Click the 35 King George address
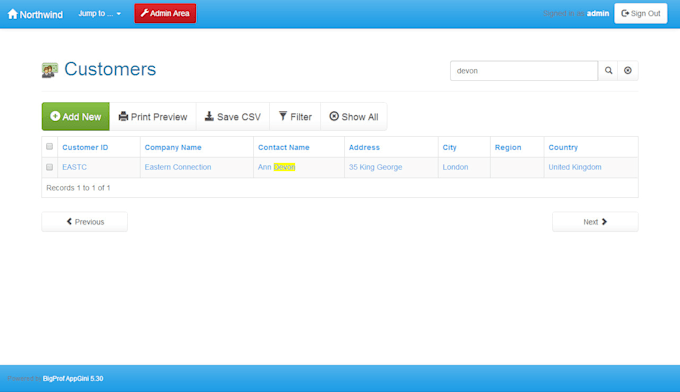Viewport: 680px width, 392px height. [x=375, y=167]
